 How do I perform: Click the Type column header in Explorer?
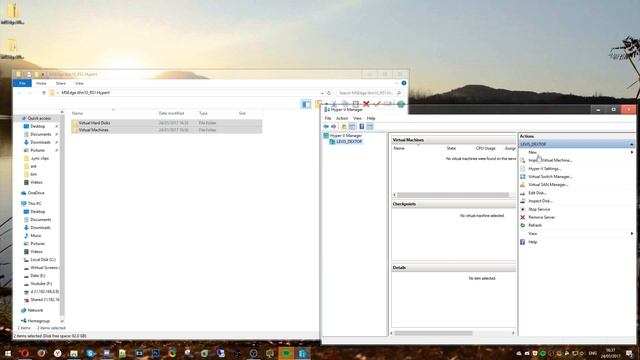coord(203,113)
